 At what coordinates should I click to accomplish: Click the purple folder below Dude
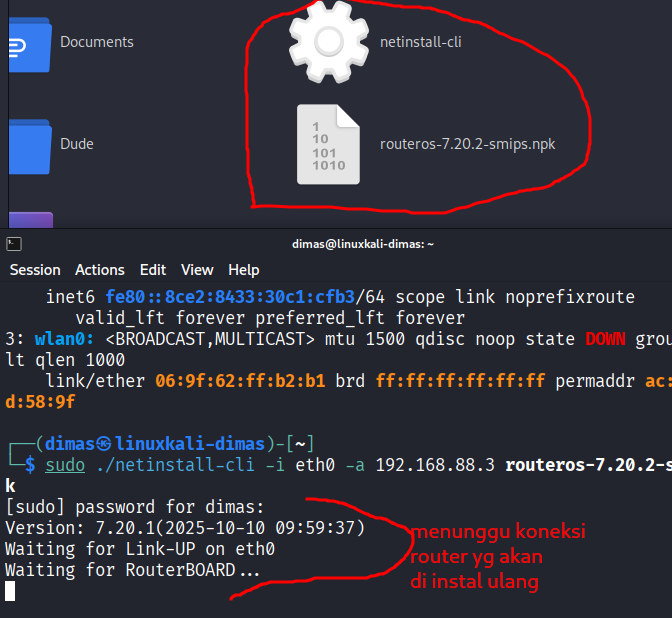(x=30, y=221)
